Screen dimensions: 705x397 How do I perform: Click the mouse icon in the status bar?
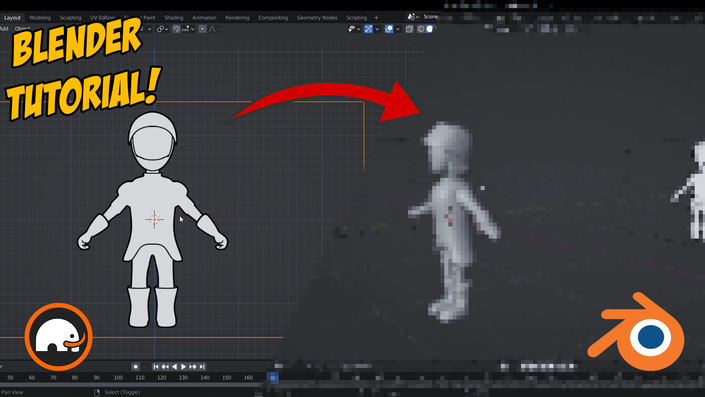97,393
